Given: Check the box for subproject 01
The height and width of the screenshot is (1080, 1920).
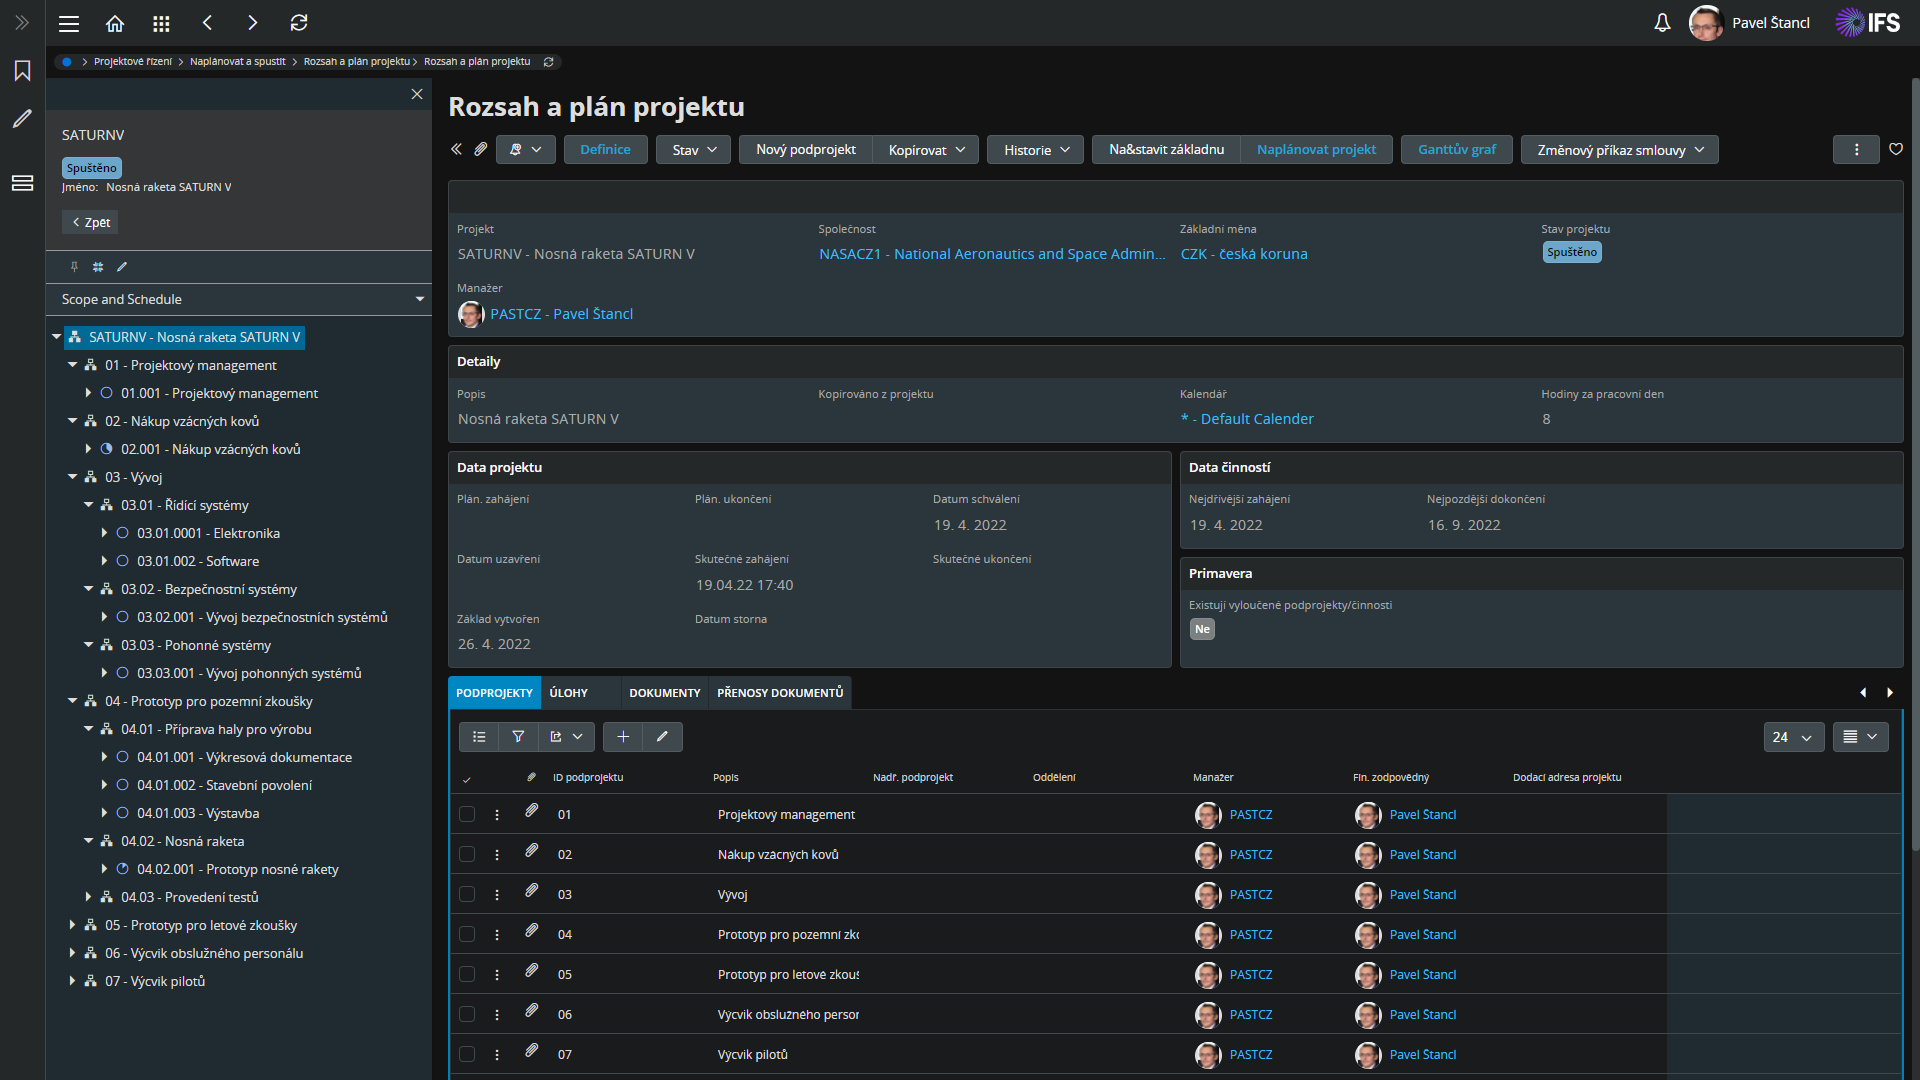Looking at the screenshot, I should click(x=467, y=815).
